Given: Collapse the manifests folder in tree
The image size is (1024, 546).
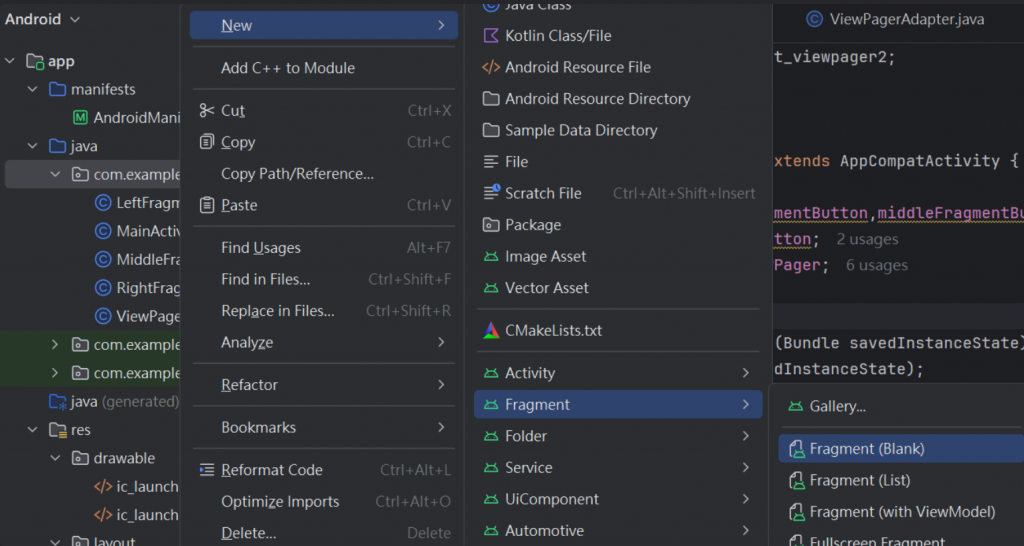Looking at the screenshot, I should tap(33, 90).
